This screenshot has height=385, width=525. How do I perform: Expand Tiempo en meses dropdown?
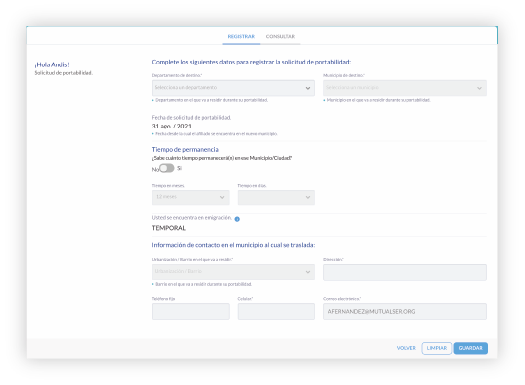[x=191, y=198]
